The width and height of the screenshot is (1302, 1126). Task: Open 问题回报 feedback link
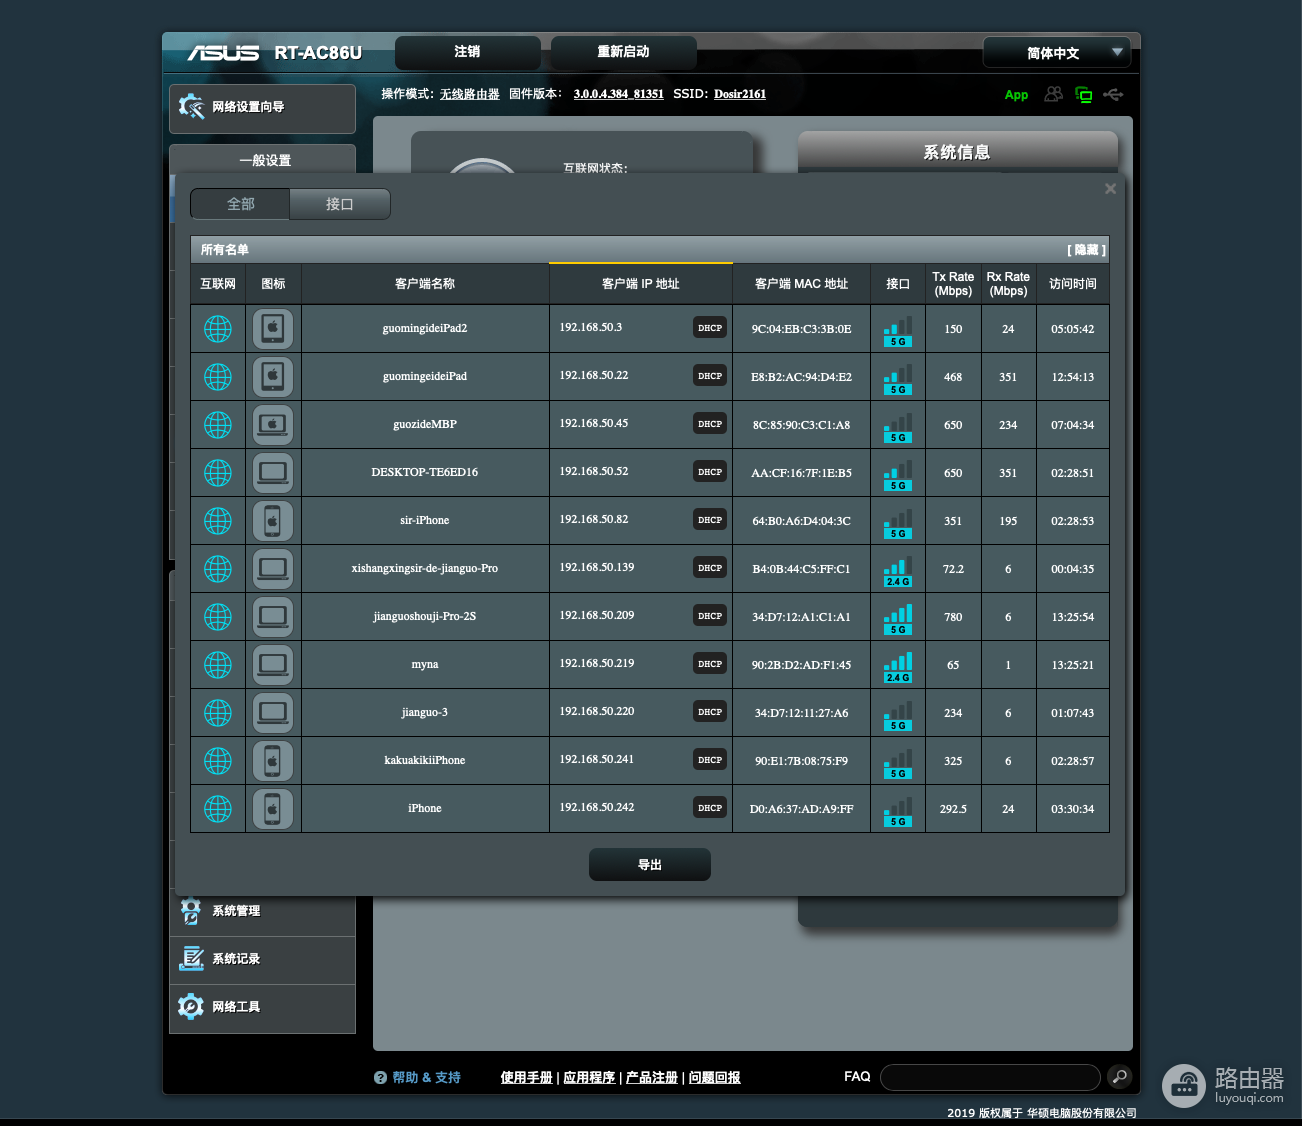pos(715,1078)
